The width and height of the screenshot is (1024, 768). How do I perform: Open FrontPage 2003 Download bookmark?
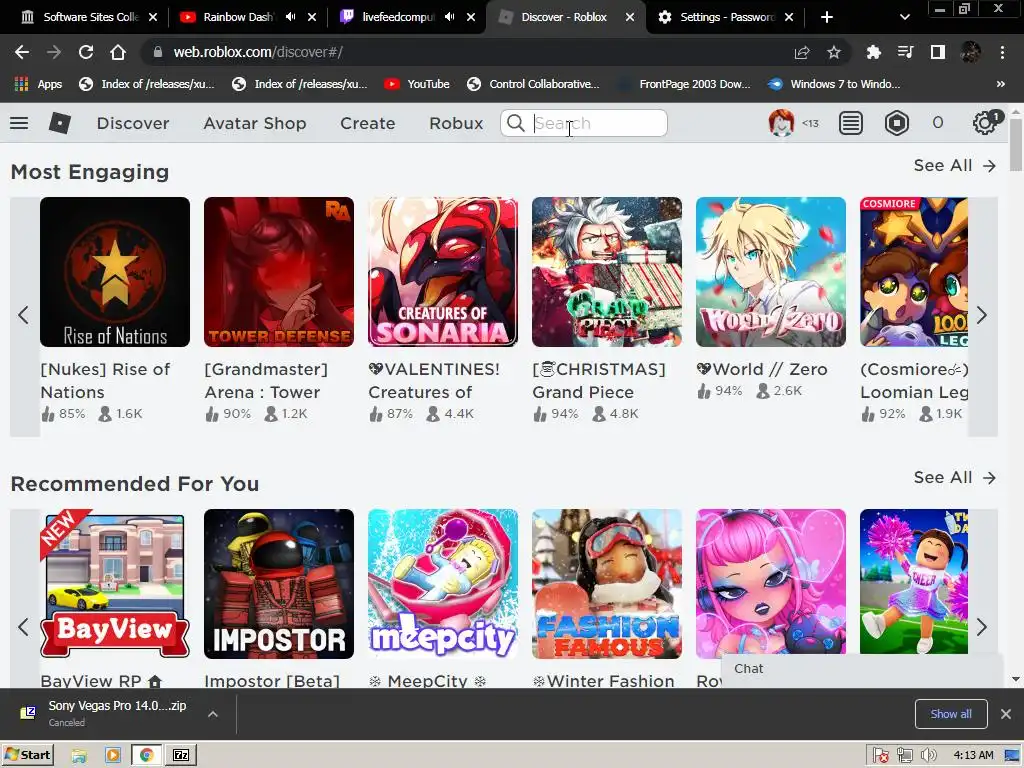click(685, 84)
